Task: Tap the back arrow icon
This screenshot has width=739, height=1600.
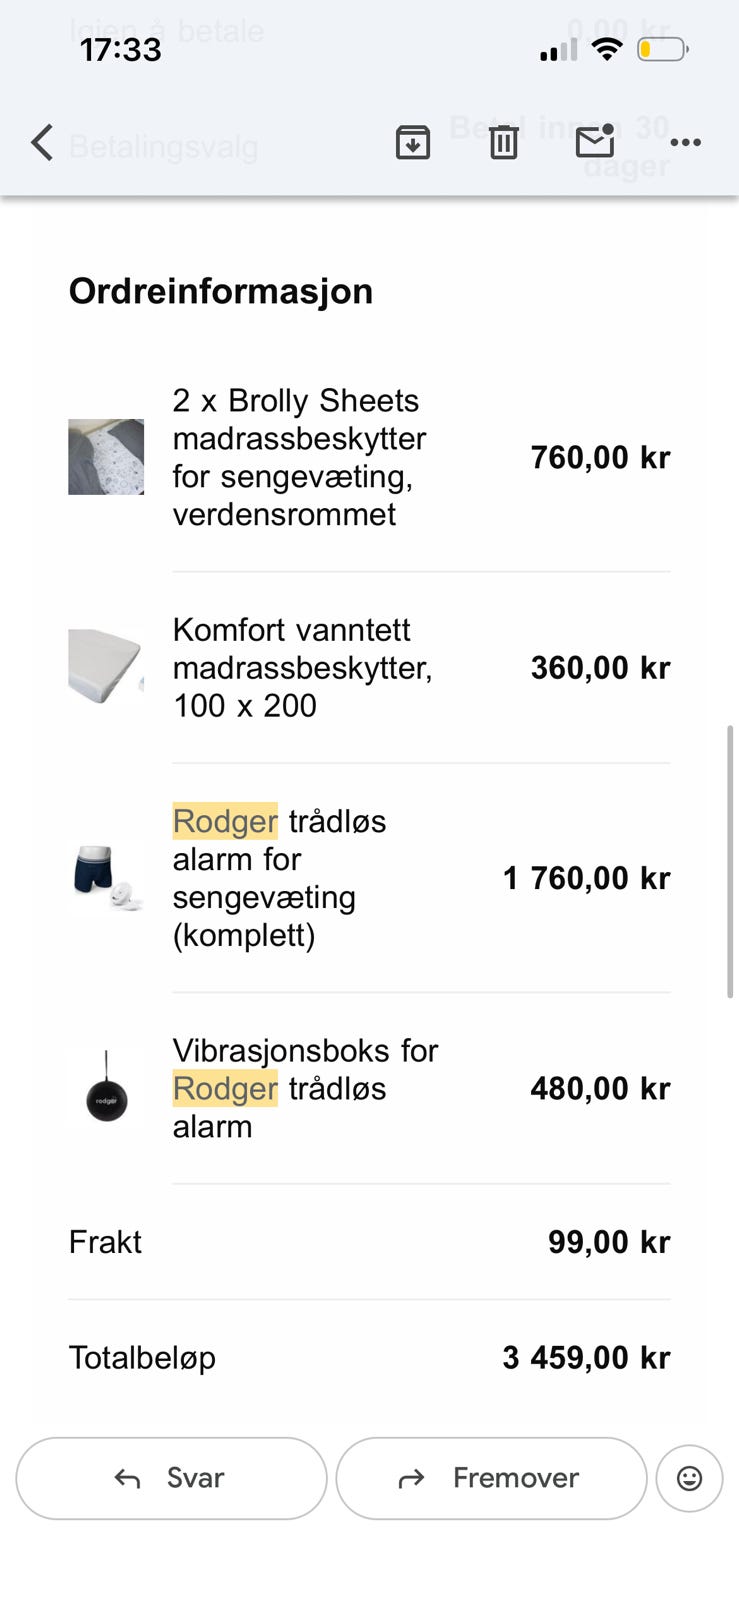Action: point(41,143)
